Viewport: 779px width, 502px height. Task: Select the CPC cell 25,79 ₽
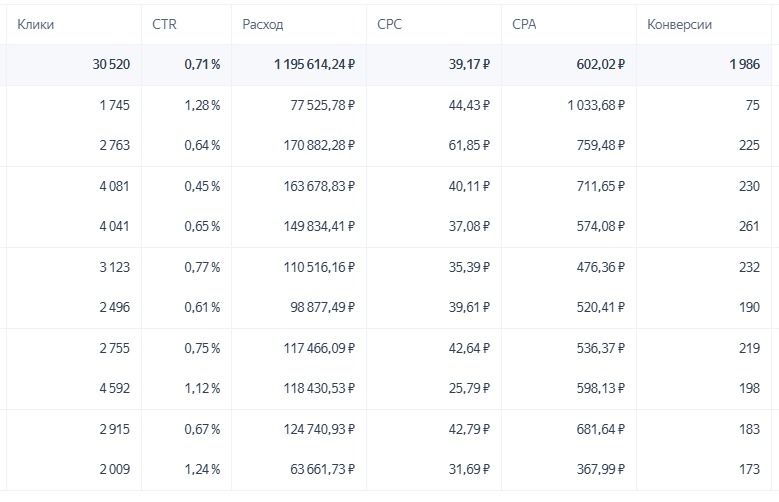click(469, 388)
